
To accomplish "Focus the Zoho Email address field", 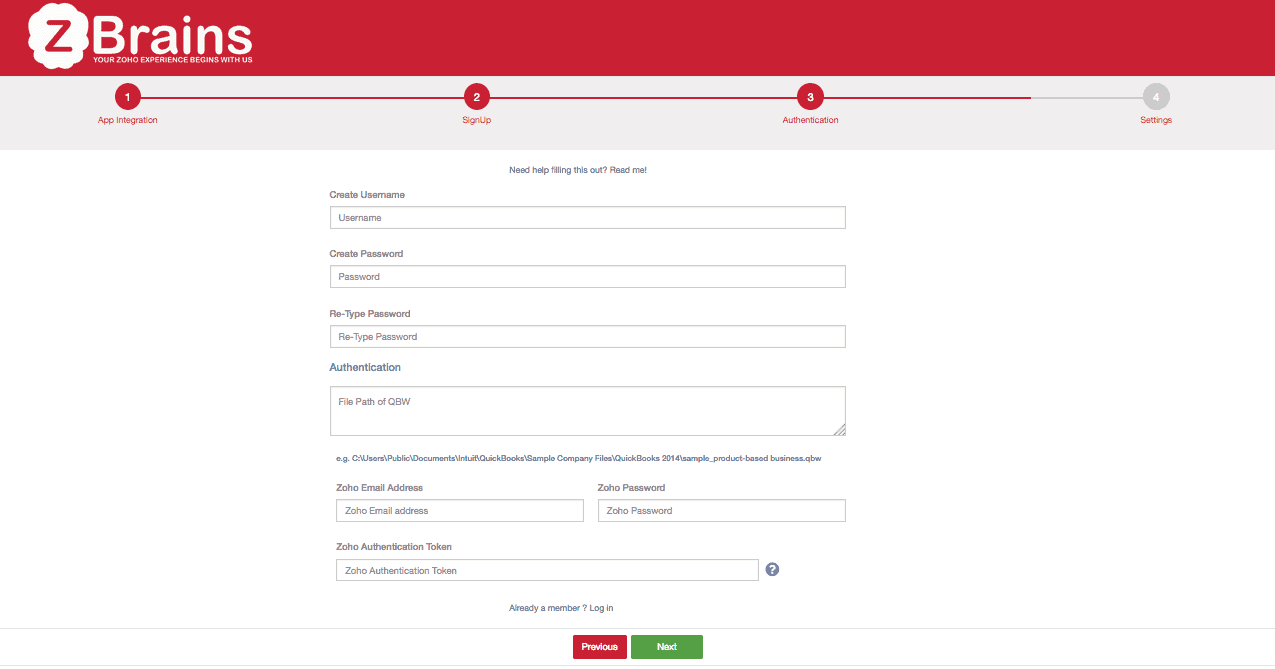I will (x=460, y=510).
